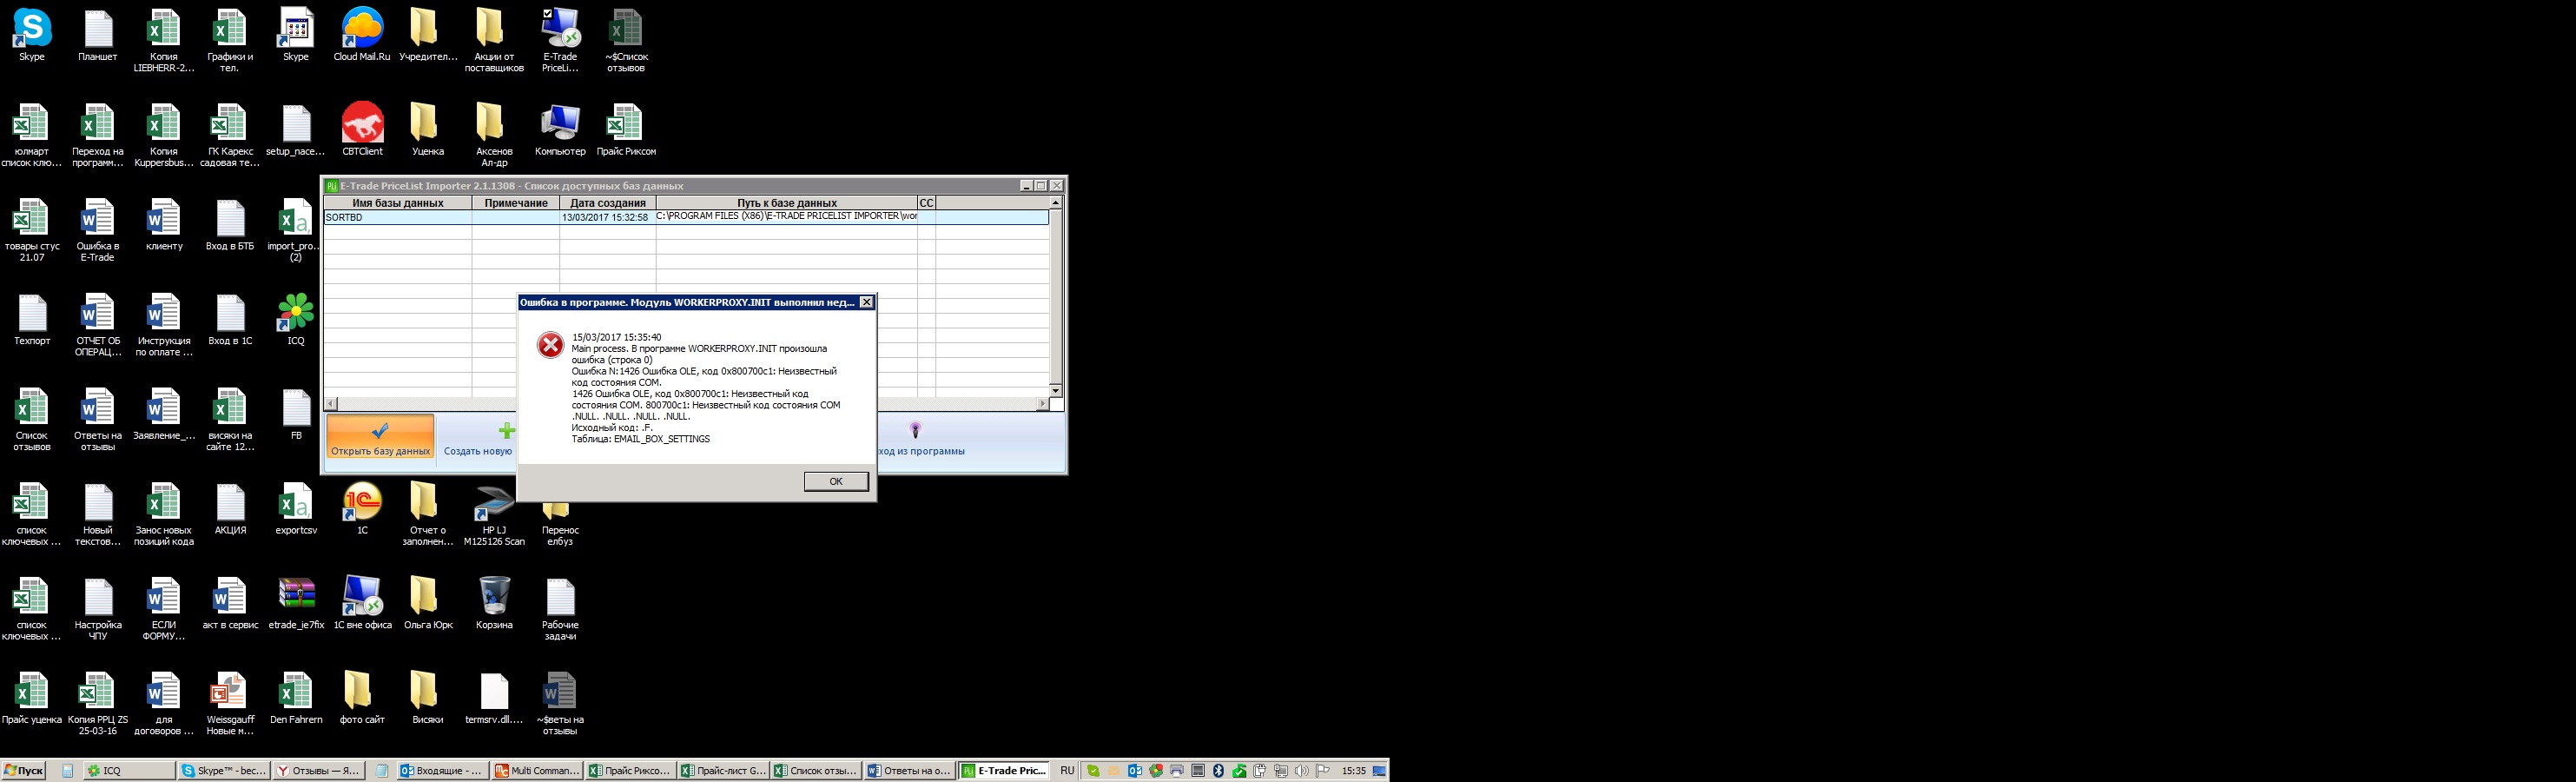The image size is (2576, 782).
Task: Click the vertical scrollbar down arrow in the database list
Action: point(1055,390)
